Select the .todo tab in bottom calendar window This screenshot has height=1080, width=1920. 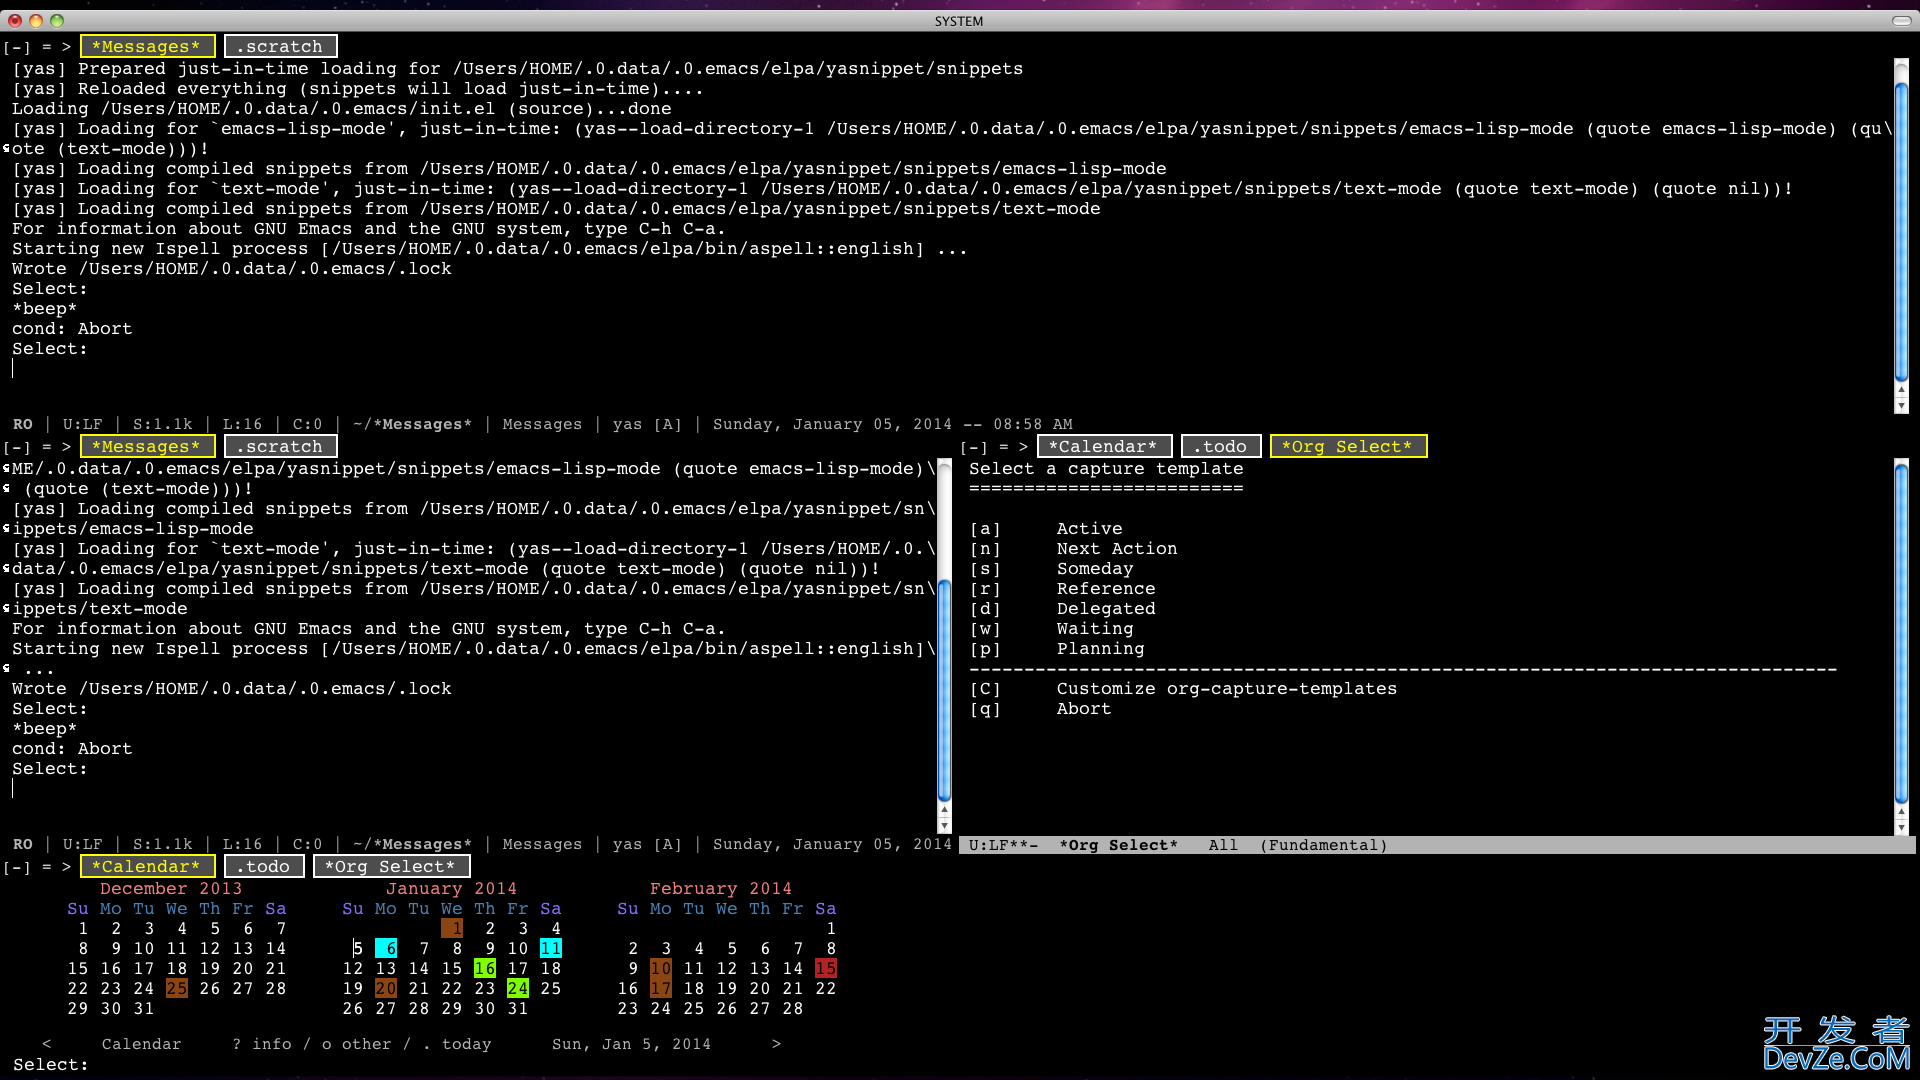263,867
